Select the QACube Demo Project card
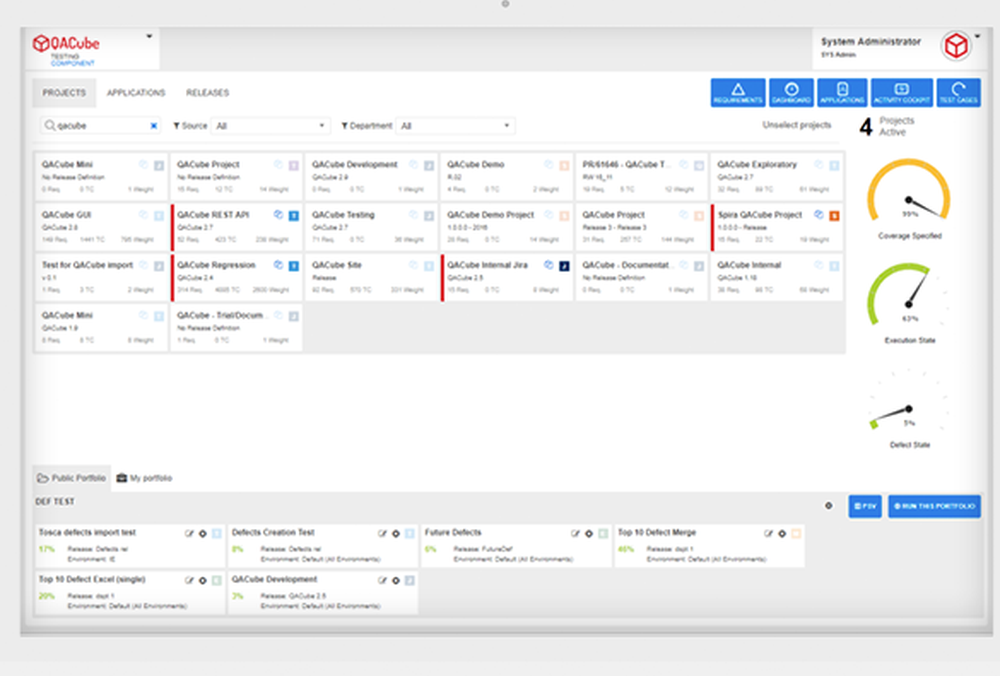1000x676 pixels. point(506,227)
